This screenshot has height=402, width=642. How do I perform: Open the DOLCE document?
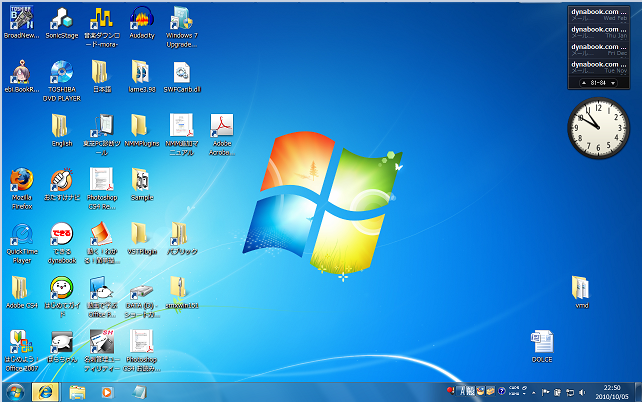tap(542, 346)
